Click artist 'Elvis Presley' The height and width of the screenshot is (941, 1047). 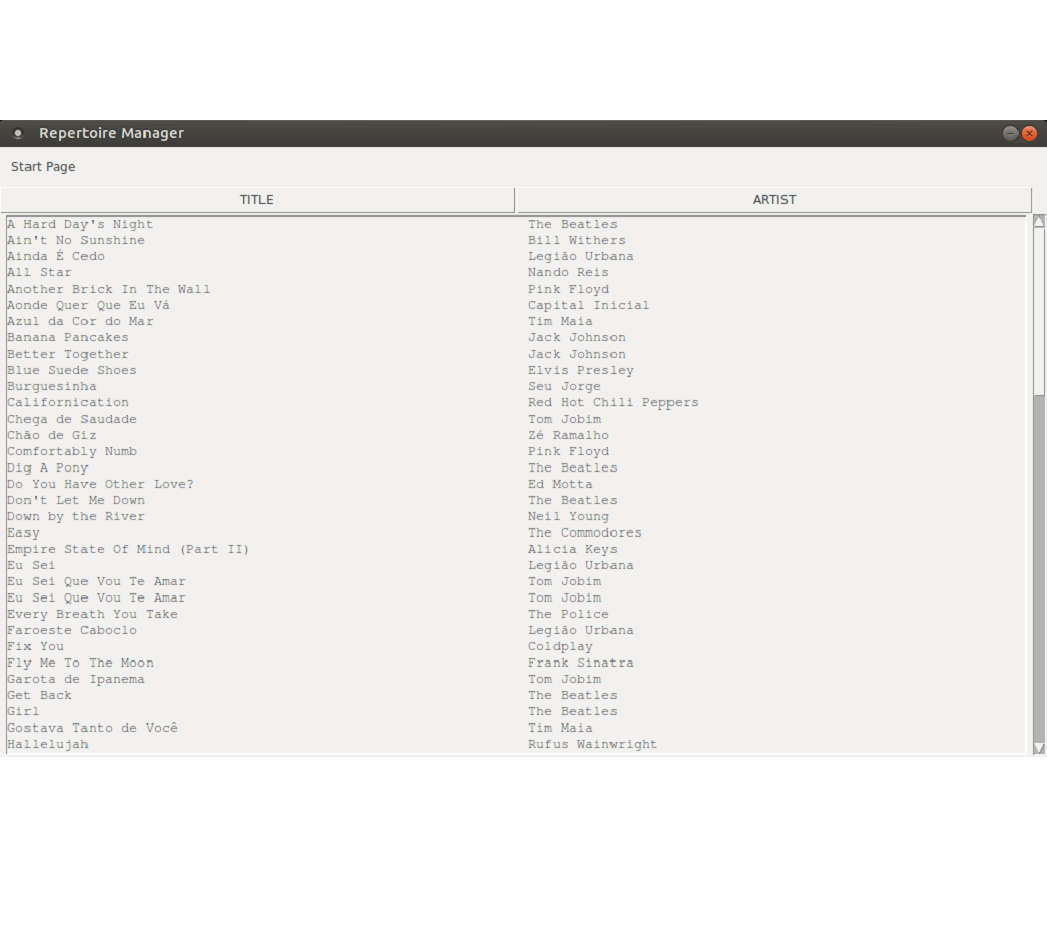point(581,370)
